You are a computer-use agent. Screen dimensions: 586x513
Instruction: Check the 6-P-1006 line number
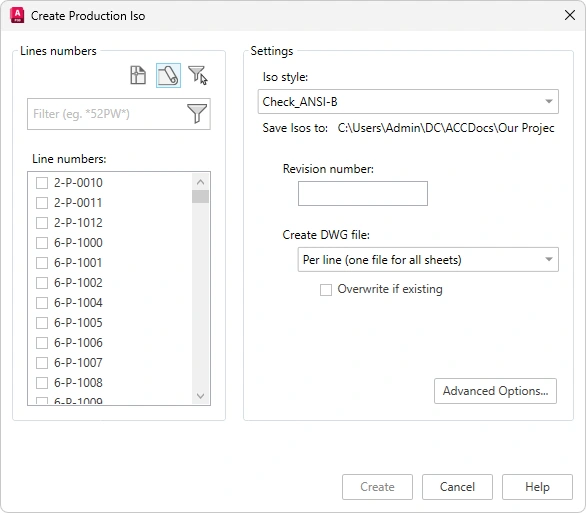pos(42,343)
